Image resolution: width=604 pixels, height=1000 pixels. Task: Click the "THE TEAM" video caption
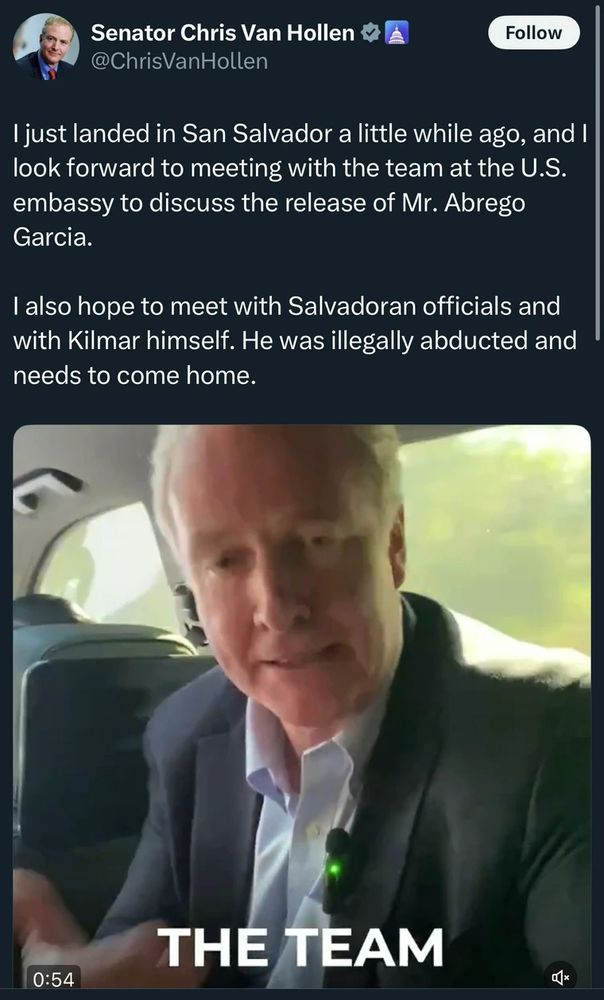pyautogui.click(x=300, y=947)
